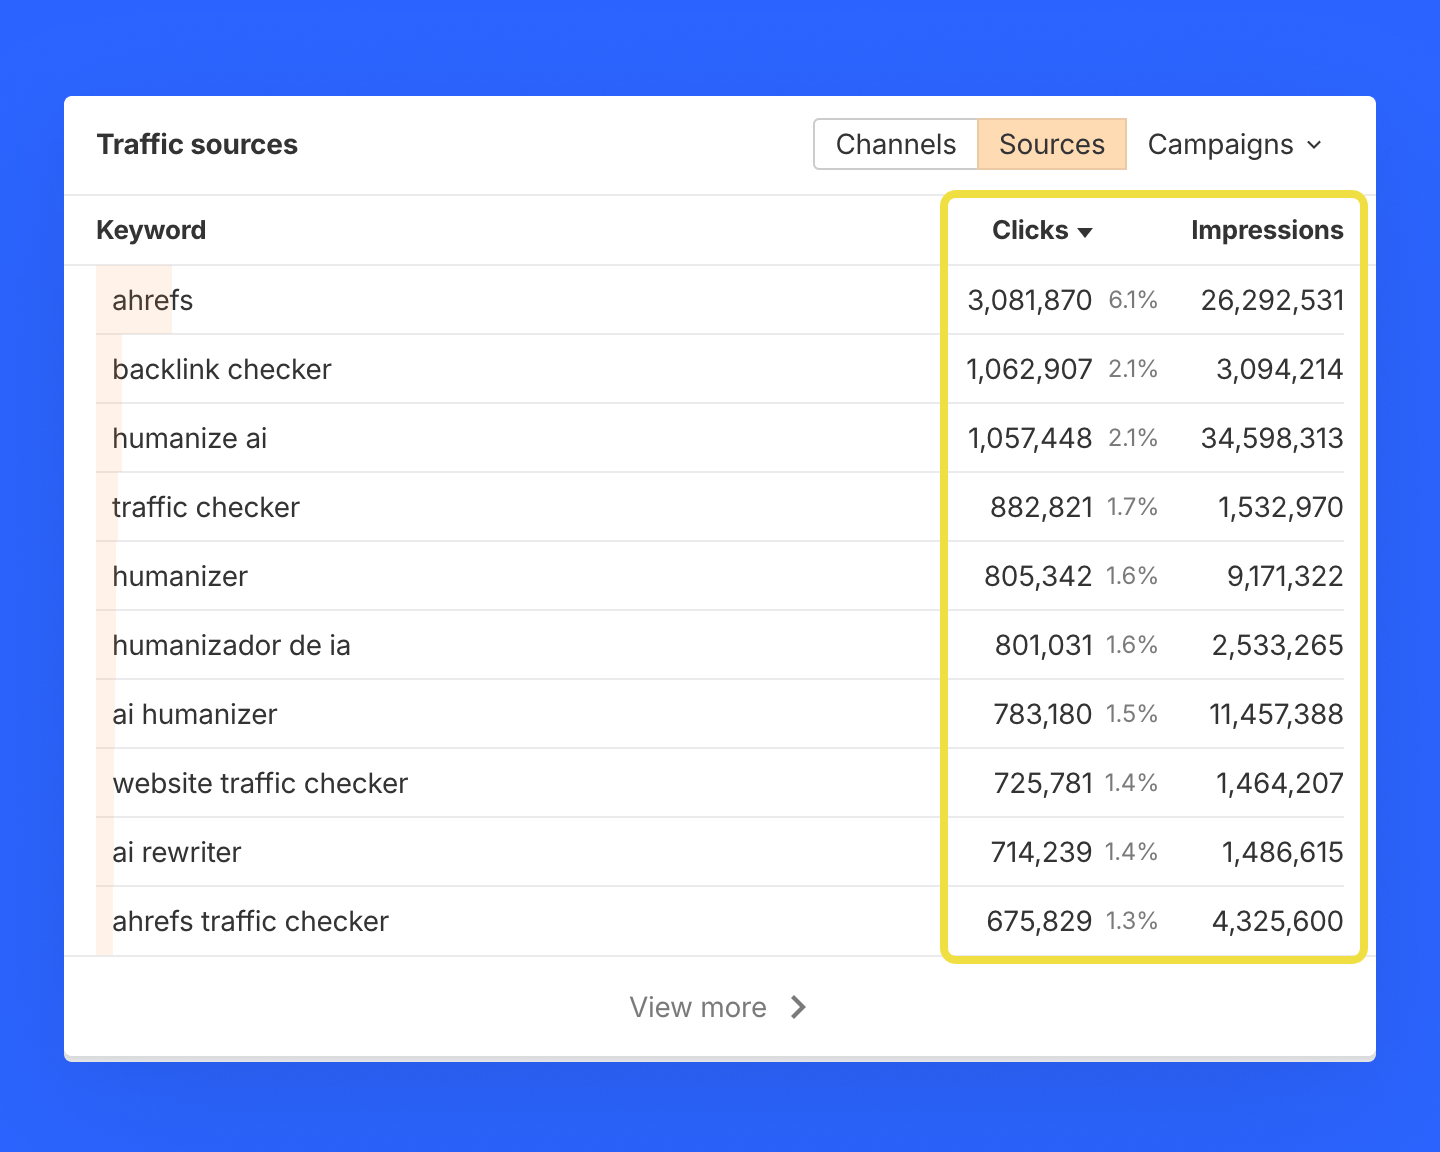Viewport: 1440px width, 1152px height.
Task: Click the clicks value 783,180
Action: 1043,714
